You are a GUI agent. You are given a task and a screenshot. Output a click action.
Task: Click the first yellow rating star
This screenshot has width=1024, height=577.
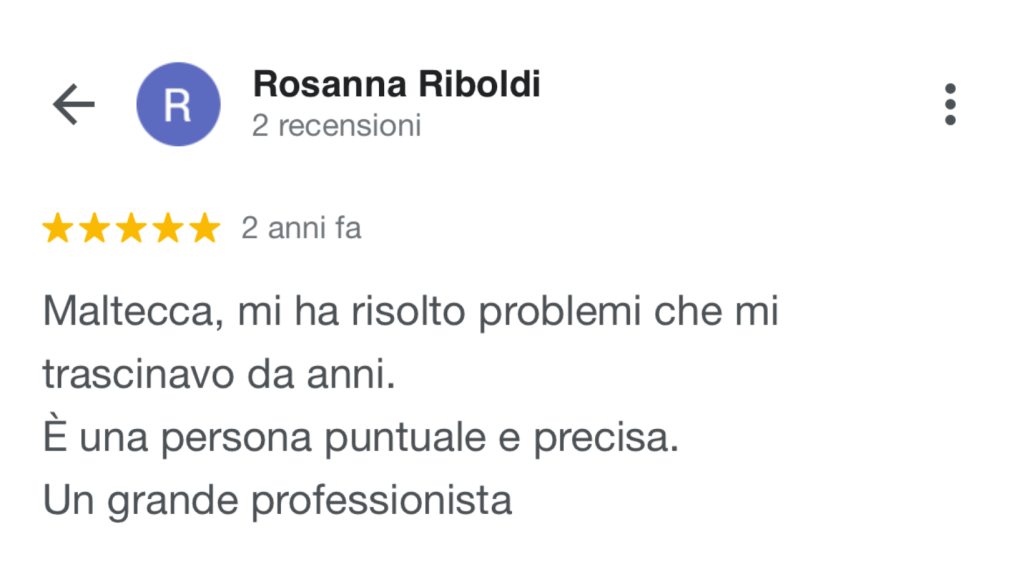click(x=59, y=229)
